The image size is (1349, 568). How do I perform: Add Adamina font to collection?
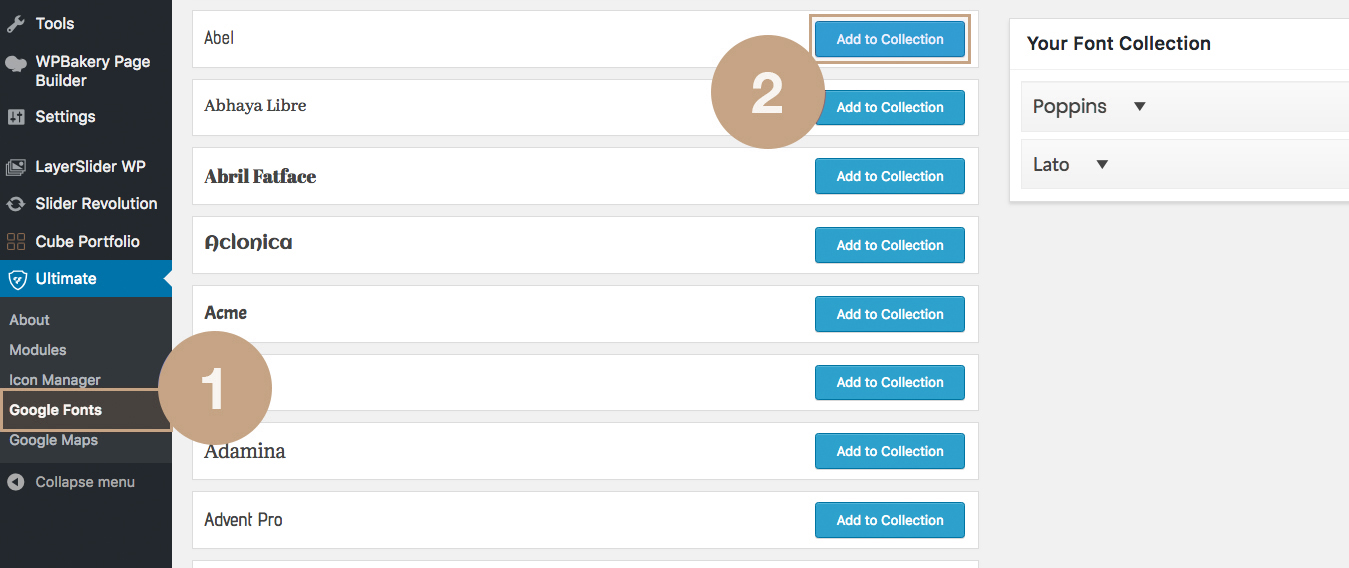[890, 451]
